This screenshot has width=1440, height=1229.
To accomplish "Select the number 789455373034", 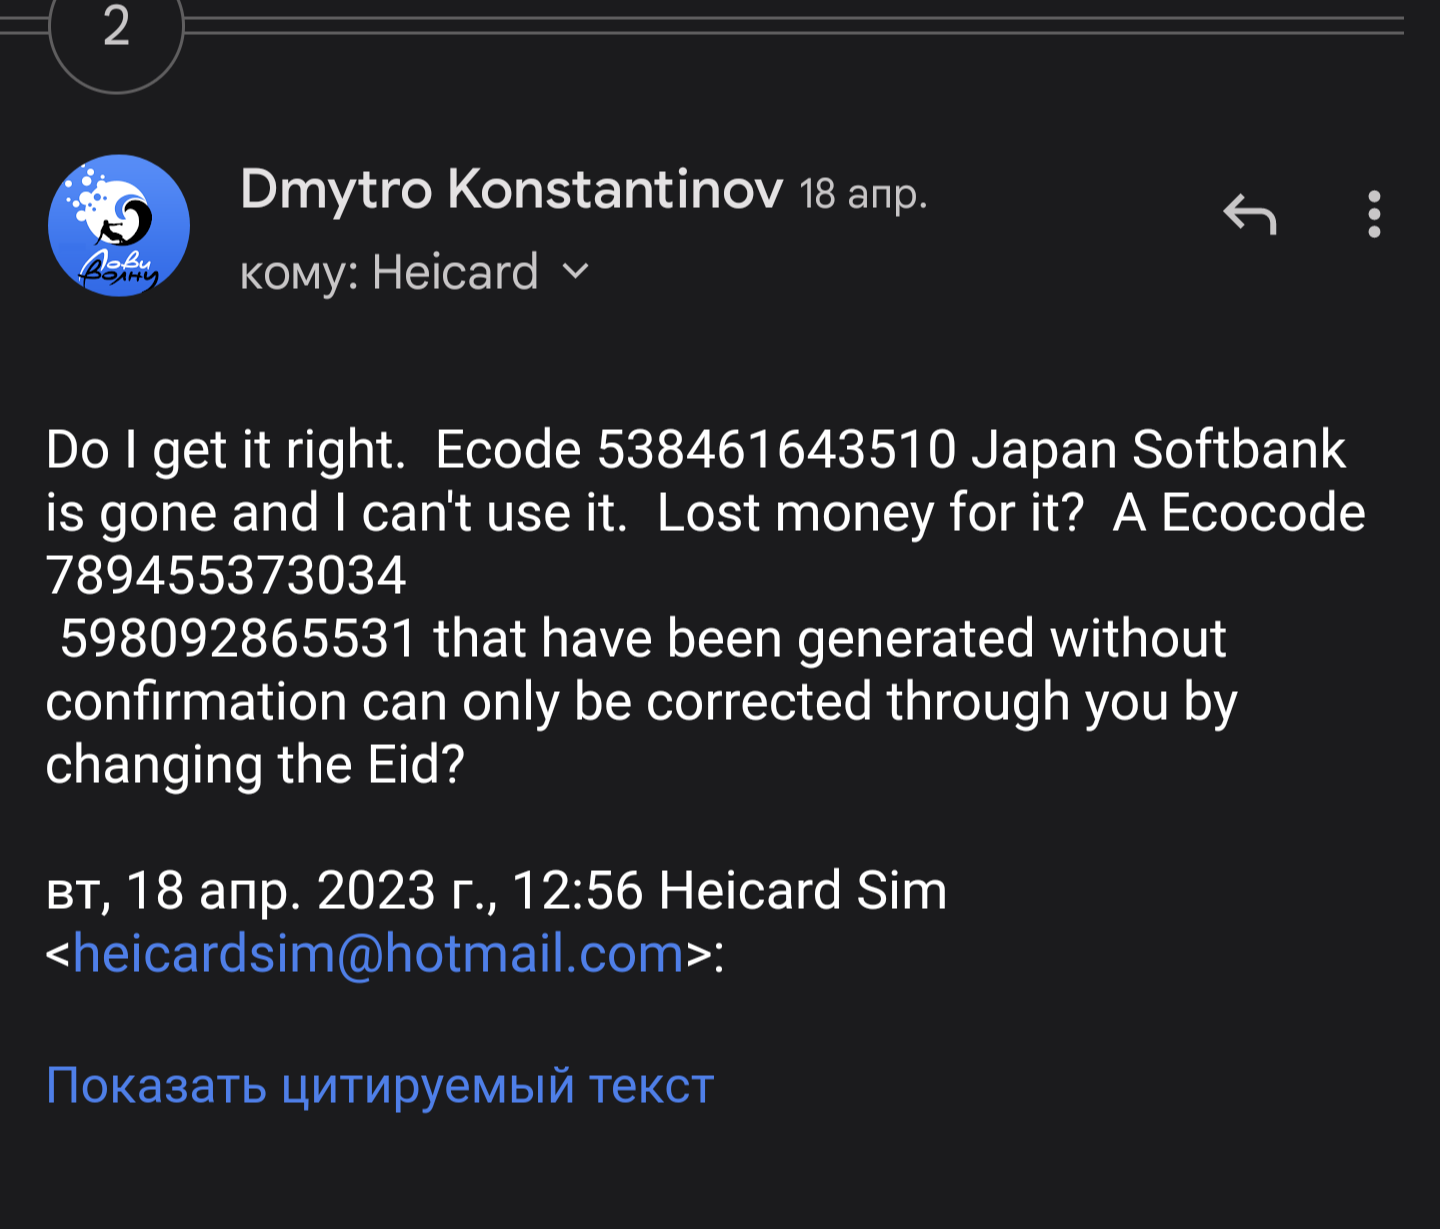I will (x=226, y=576).
